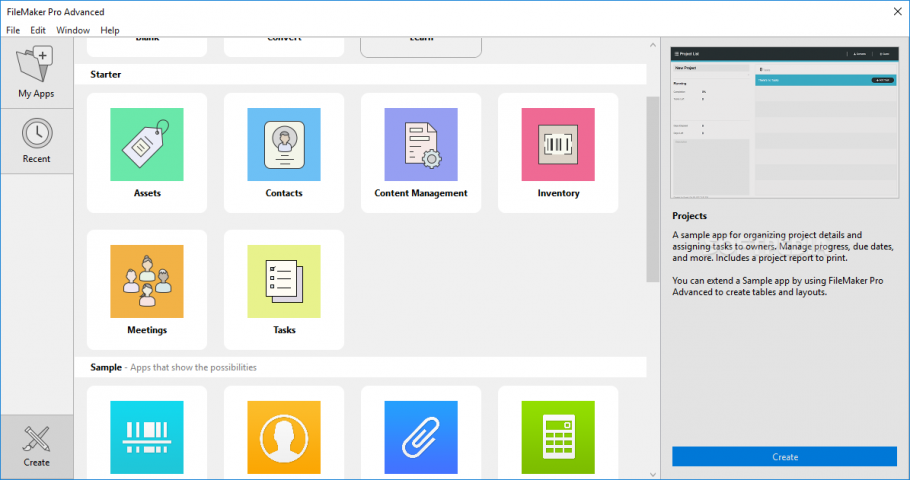Close the FileMaker Pro Advanced window

pyautogui.click(x=897, y=12)
